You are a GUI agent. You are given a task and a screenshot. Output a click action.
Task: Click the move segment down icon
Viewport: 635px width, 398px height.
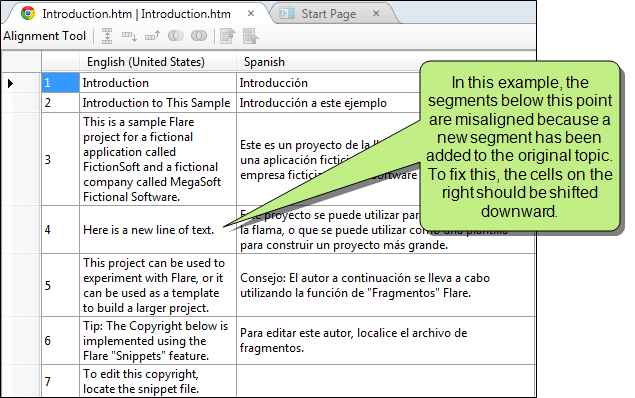(x=129, y=36)
